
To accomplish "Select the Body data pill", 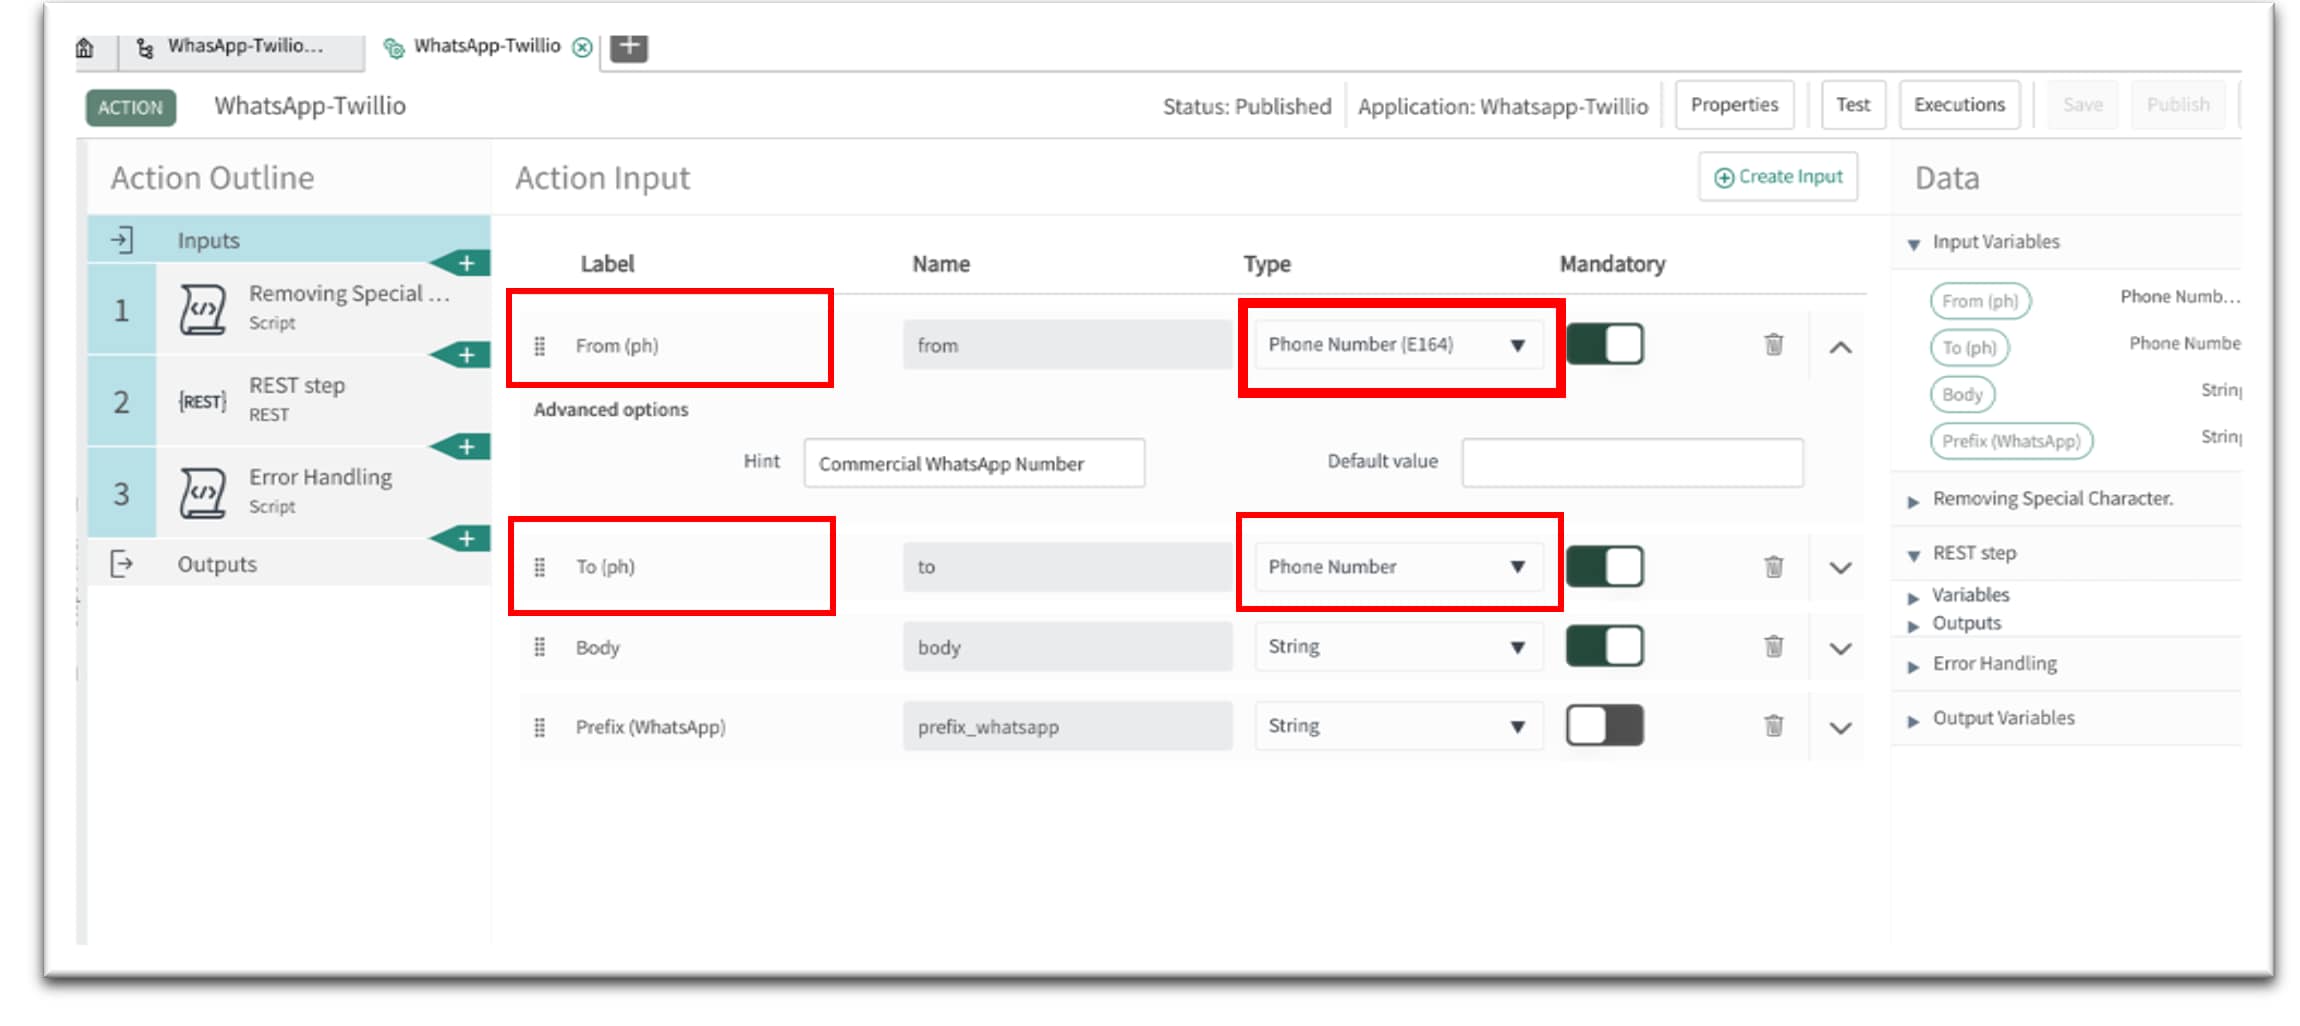I will coord(1962,394).
